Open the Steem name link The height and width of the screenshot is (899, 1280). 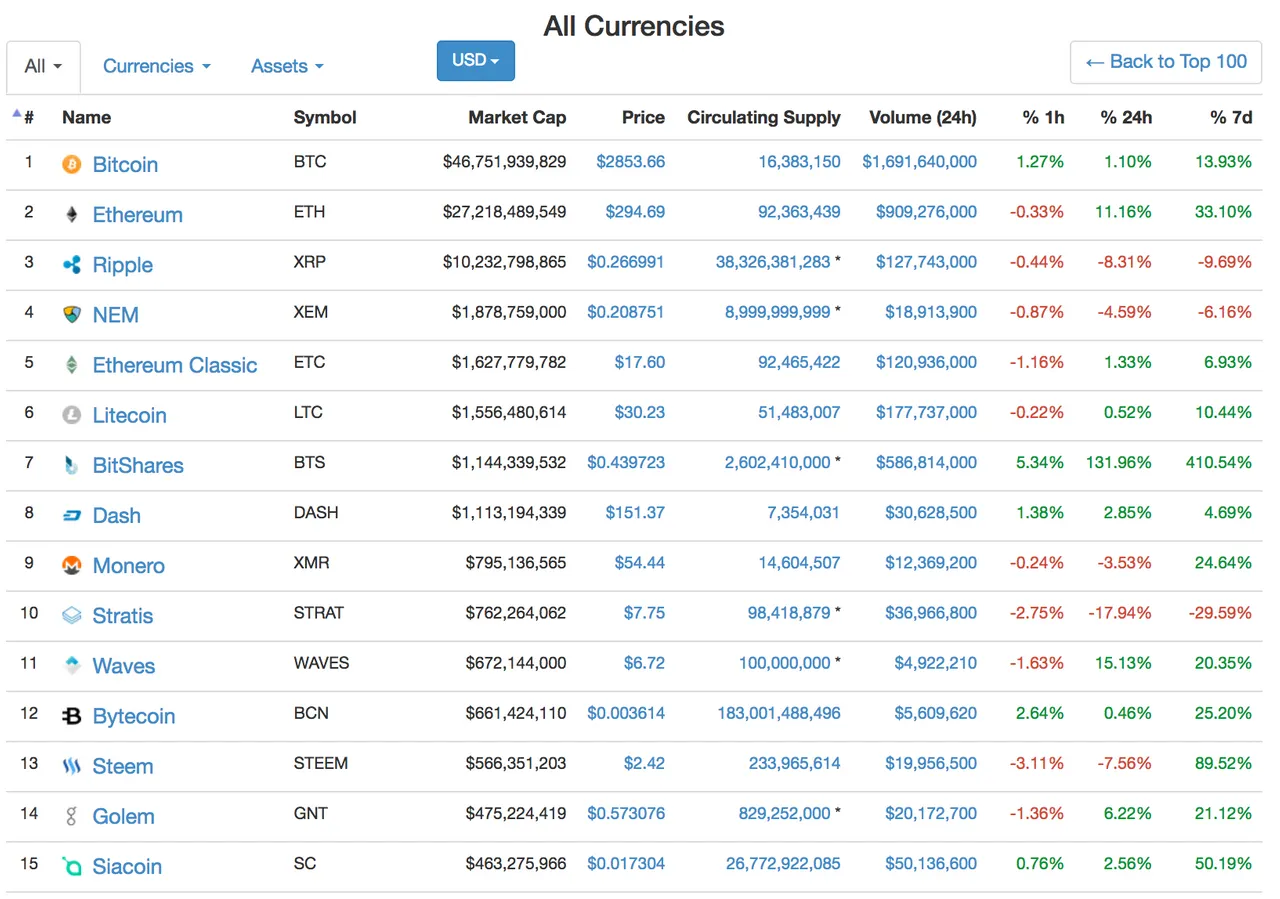(x=123, y=766)
